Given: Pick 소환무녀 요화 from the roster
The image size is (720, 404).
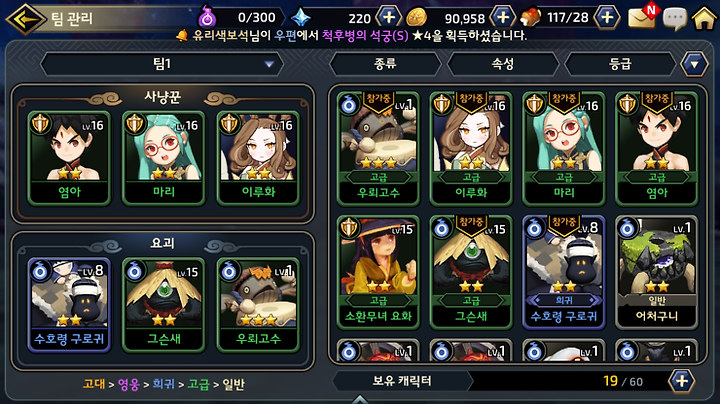Looking at the screenshot, I should [x=378, y=272].
